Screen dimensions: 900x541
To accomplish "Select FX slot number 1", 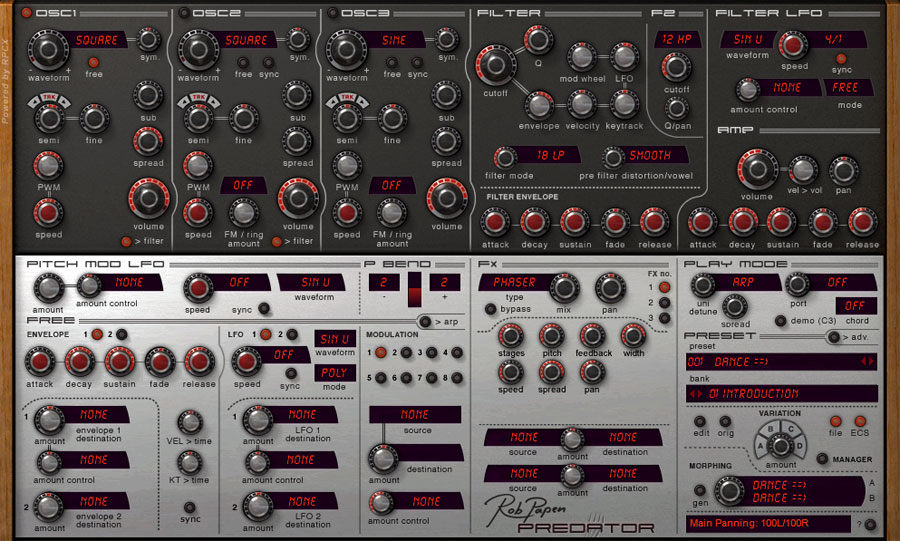I will coord(665,287).
